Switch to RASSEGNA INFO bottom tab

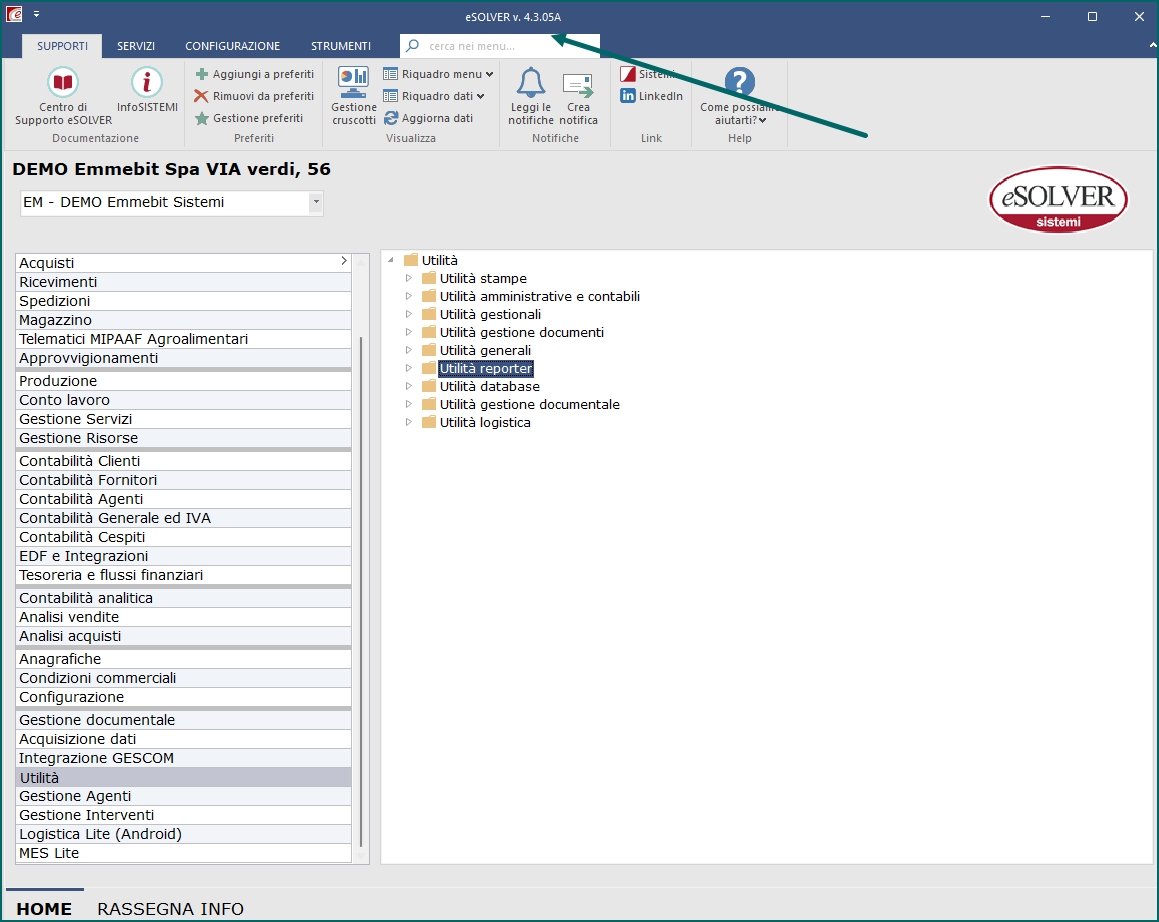coord(171,908)
